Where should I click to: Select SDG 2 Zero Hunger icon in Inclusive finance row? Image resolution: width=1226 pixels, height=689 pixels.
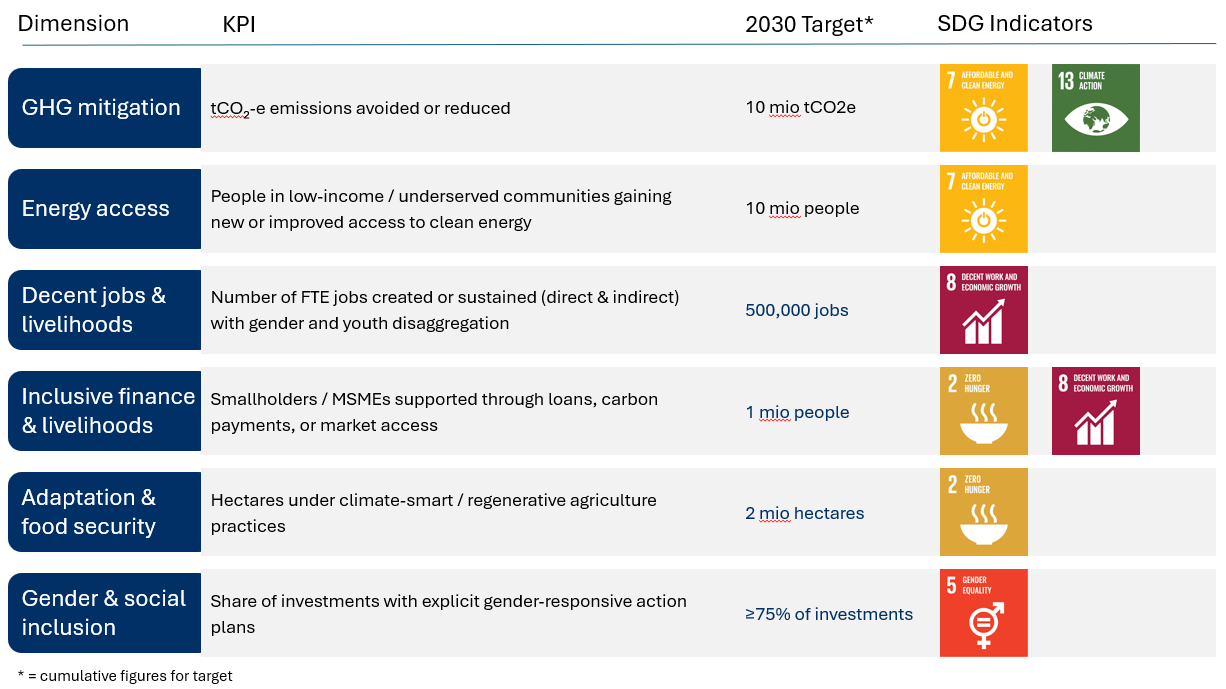[x=983, y=411]
